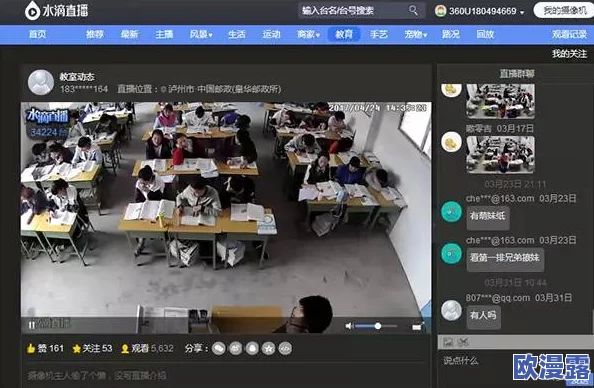Click the 807***@qq.com user avatar
The image size is (594, 388).
(451, 310)
